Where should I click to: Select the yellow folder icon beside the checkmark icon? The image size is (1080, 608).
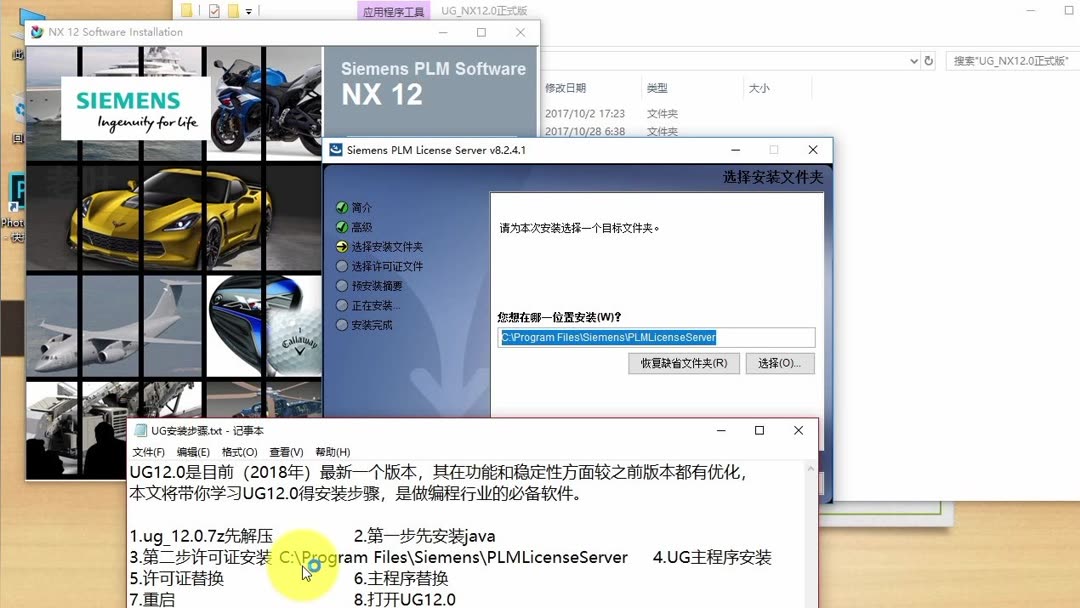tap(233, 10)
